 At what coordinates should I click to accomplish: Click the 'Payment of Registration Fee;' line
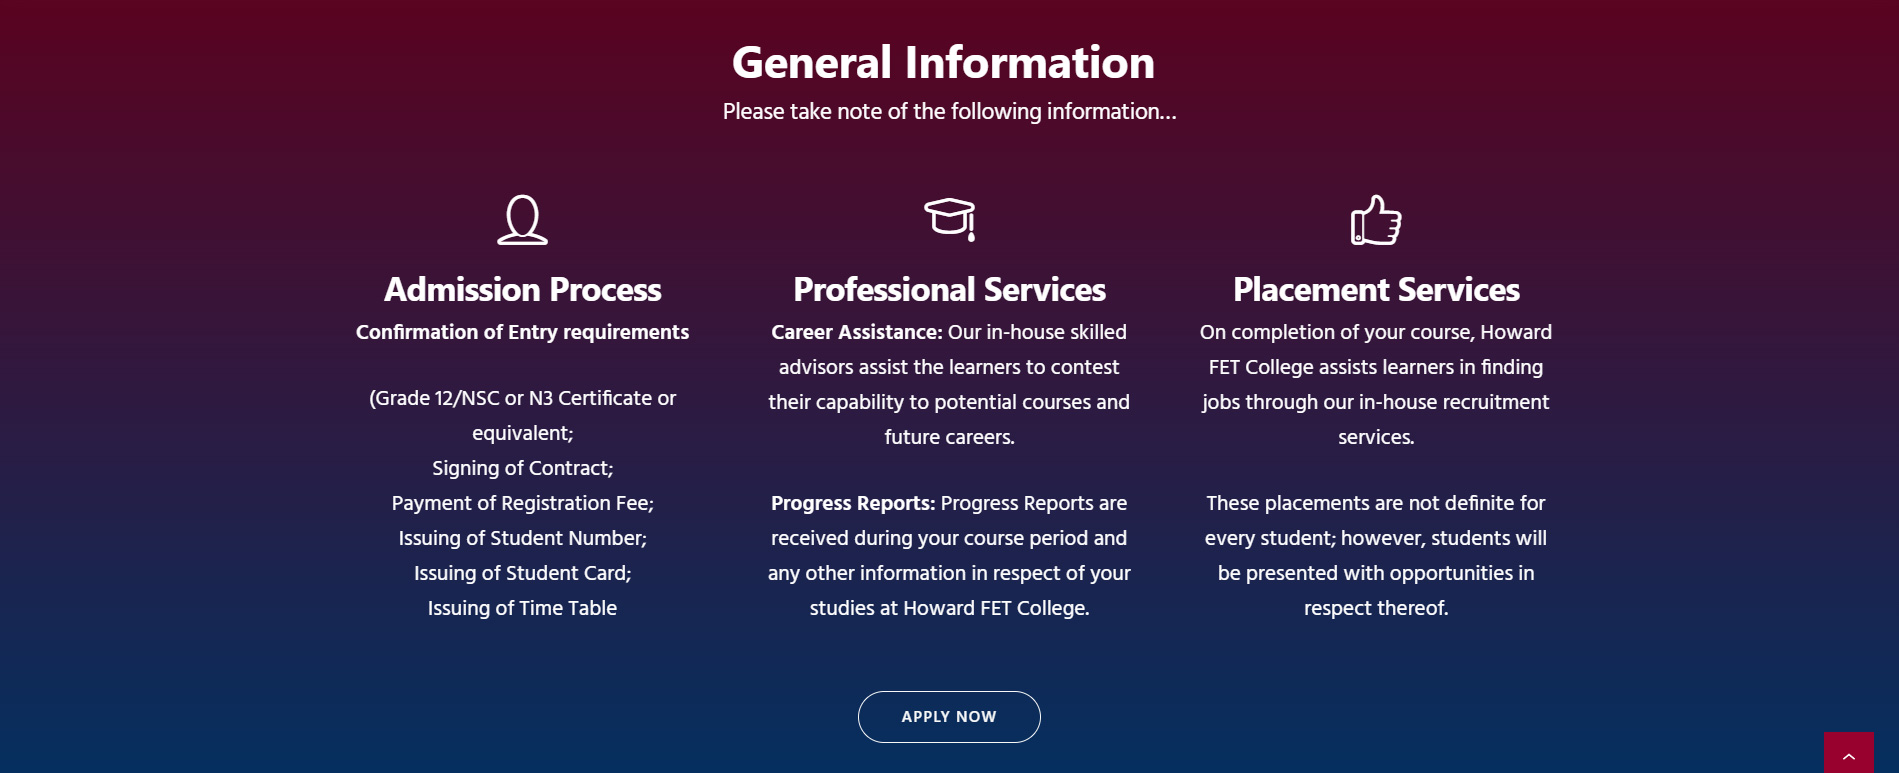(x=522, y=503)
